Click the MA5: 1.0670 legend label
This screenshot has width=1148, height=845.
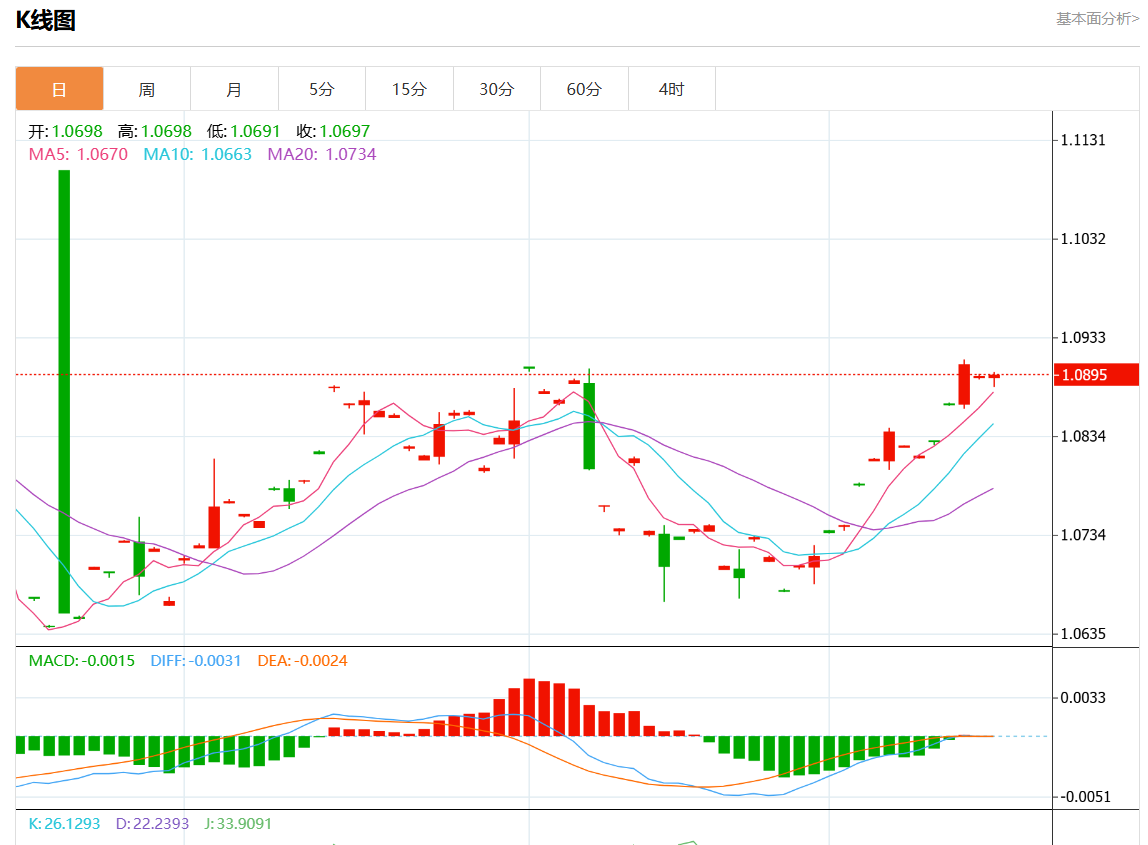78,154
